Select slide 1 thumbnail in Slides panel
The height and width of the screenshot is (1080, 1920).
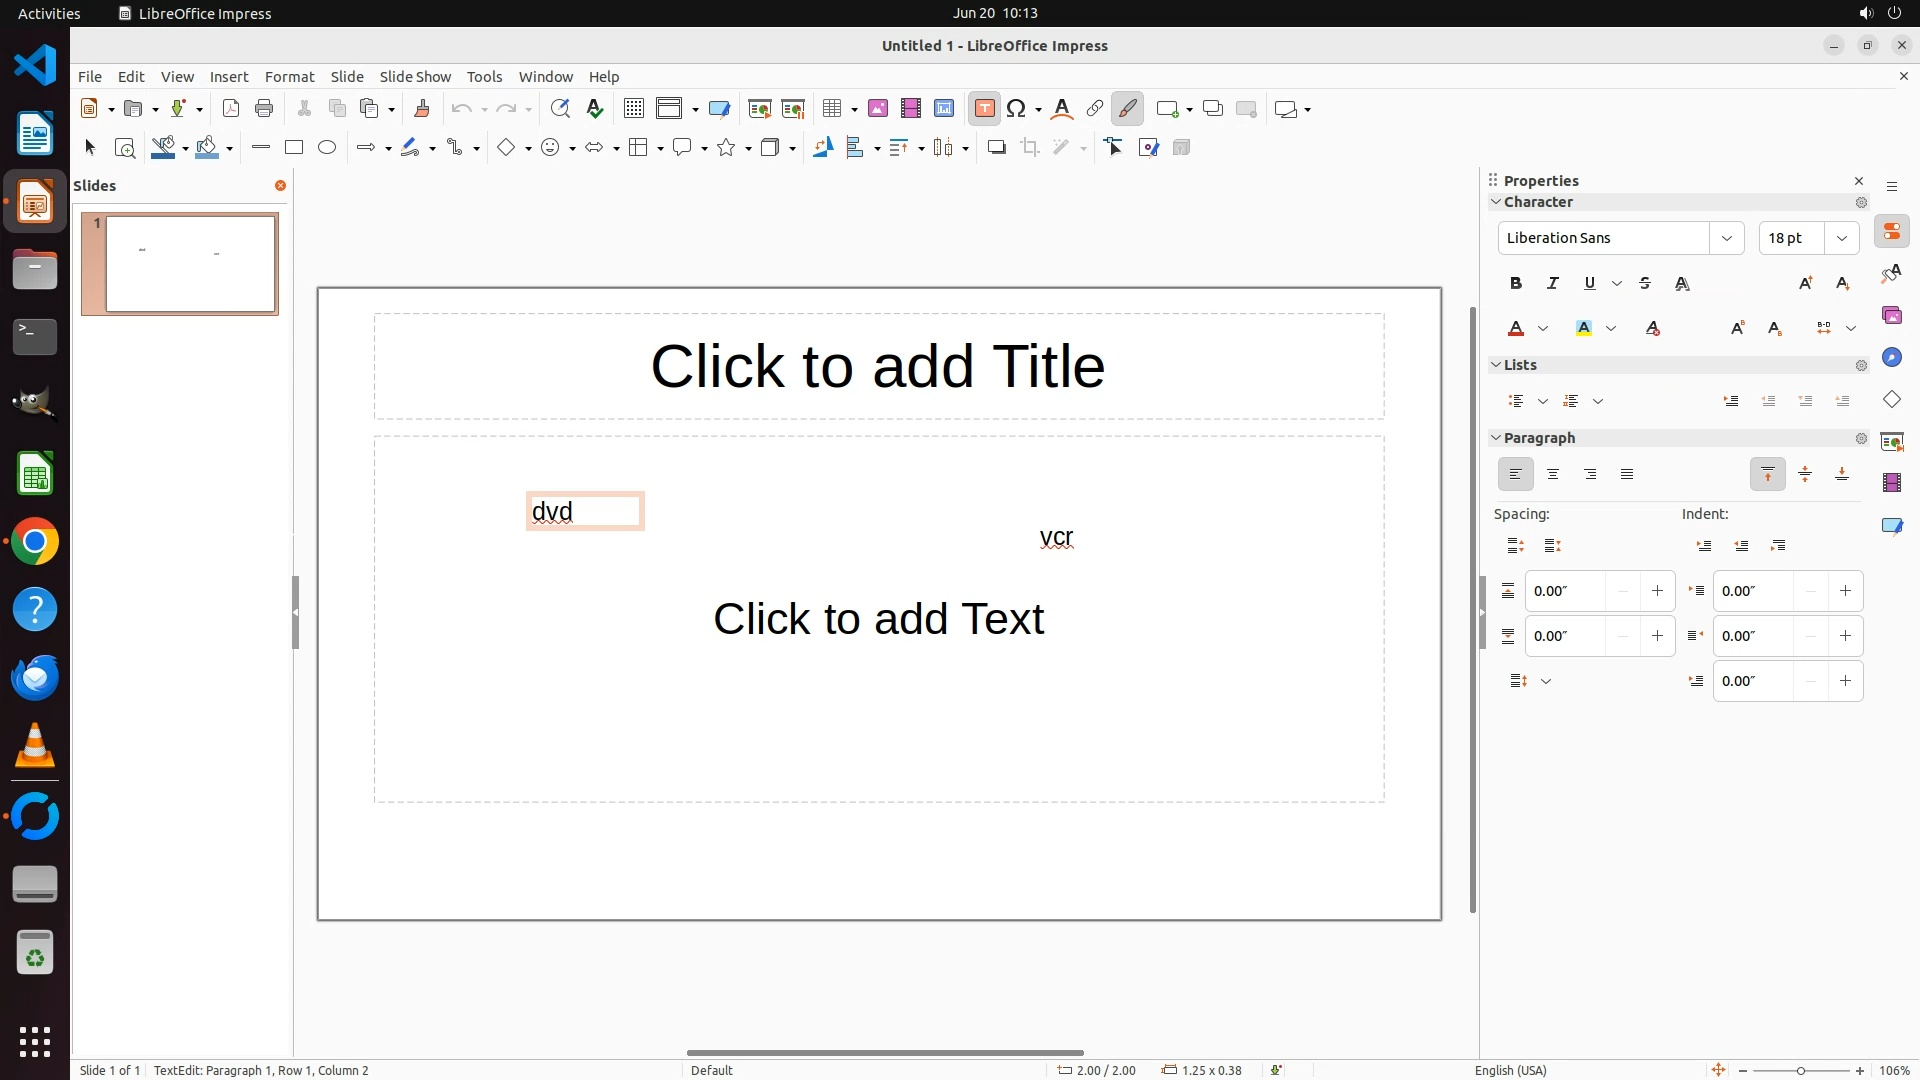click(x=190, y=264)
